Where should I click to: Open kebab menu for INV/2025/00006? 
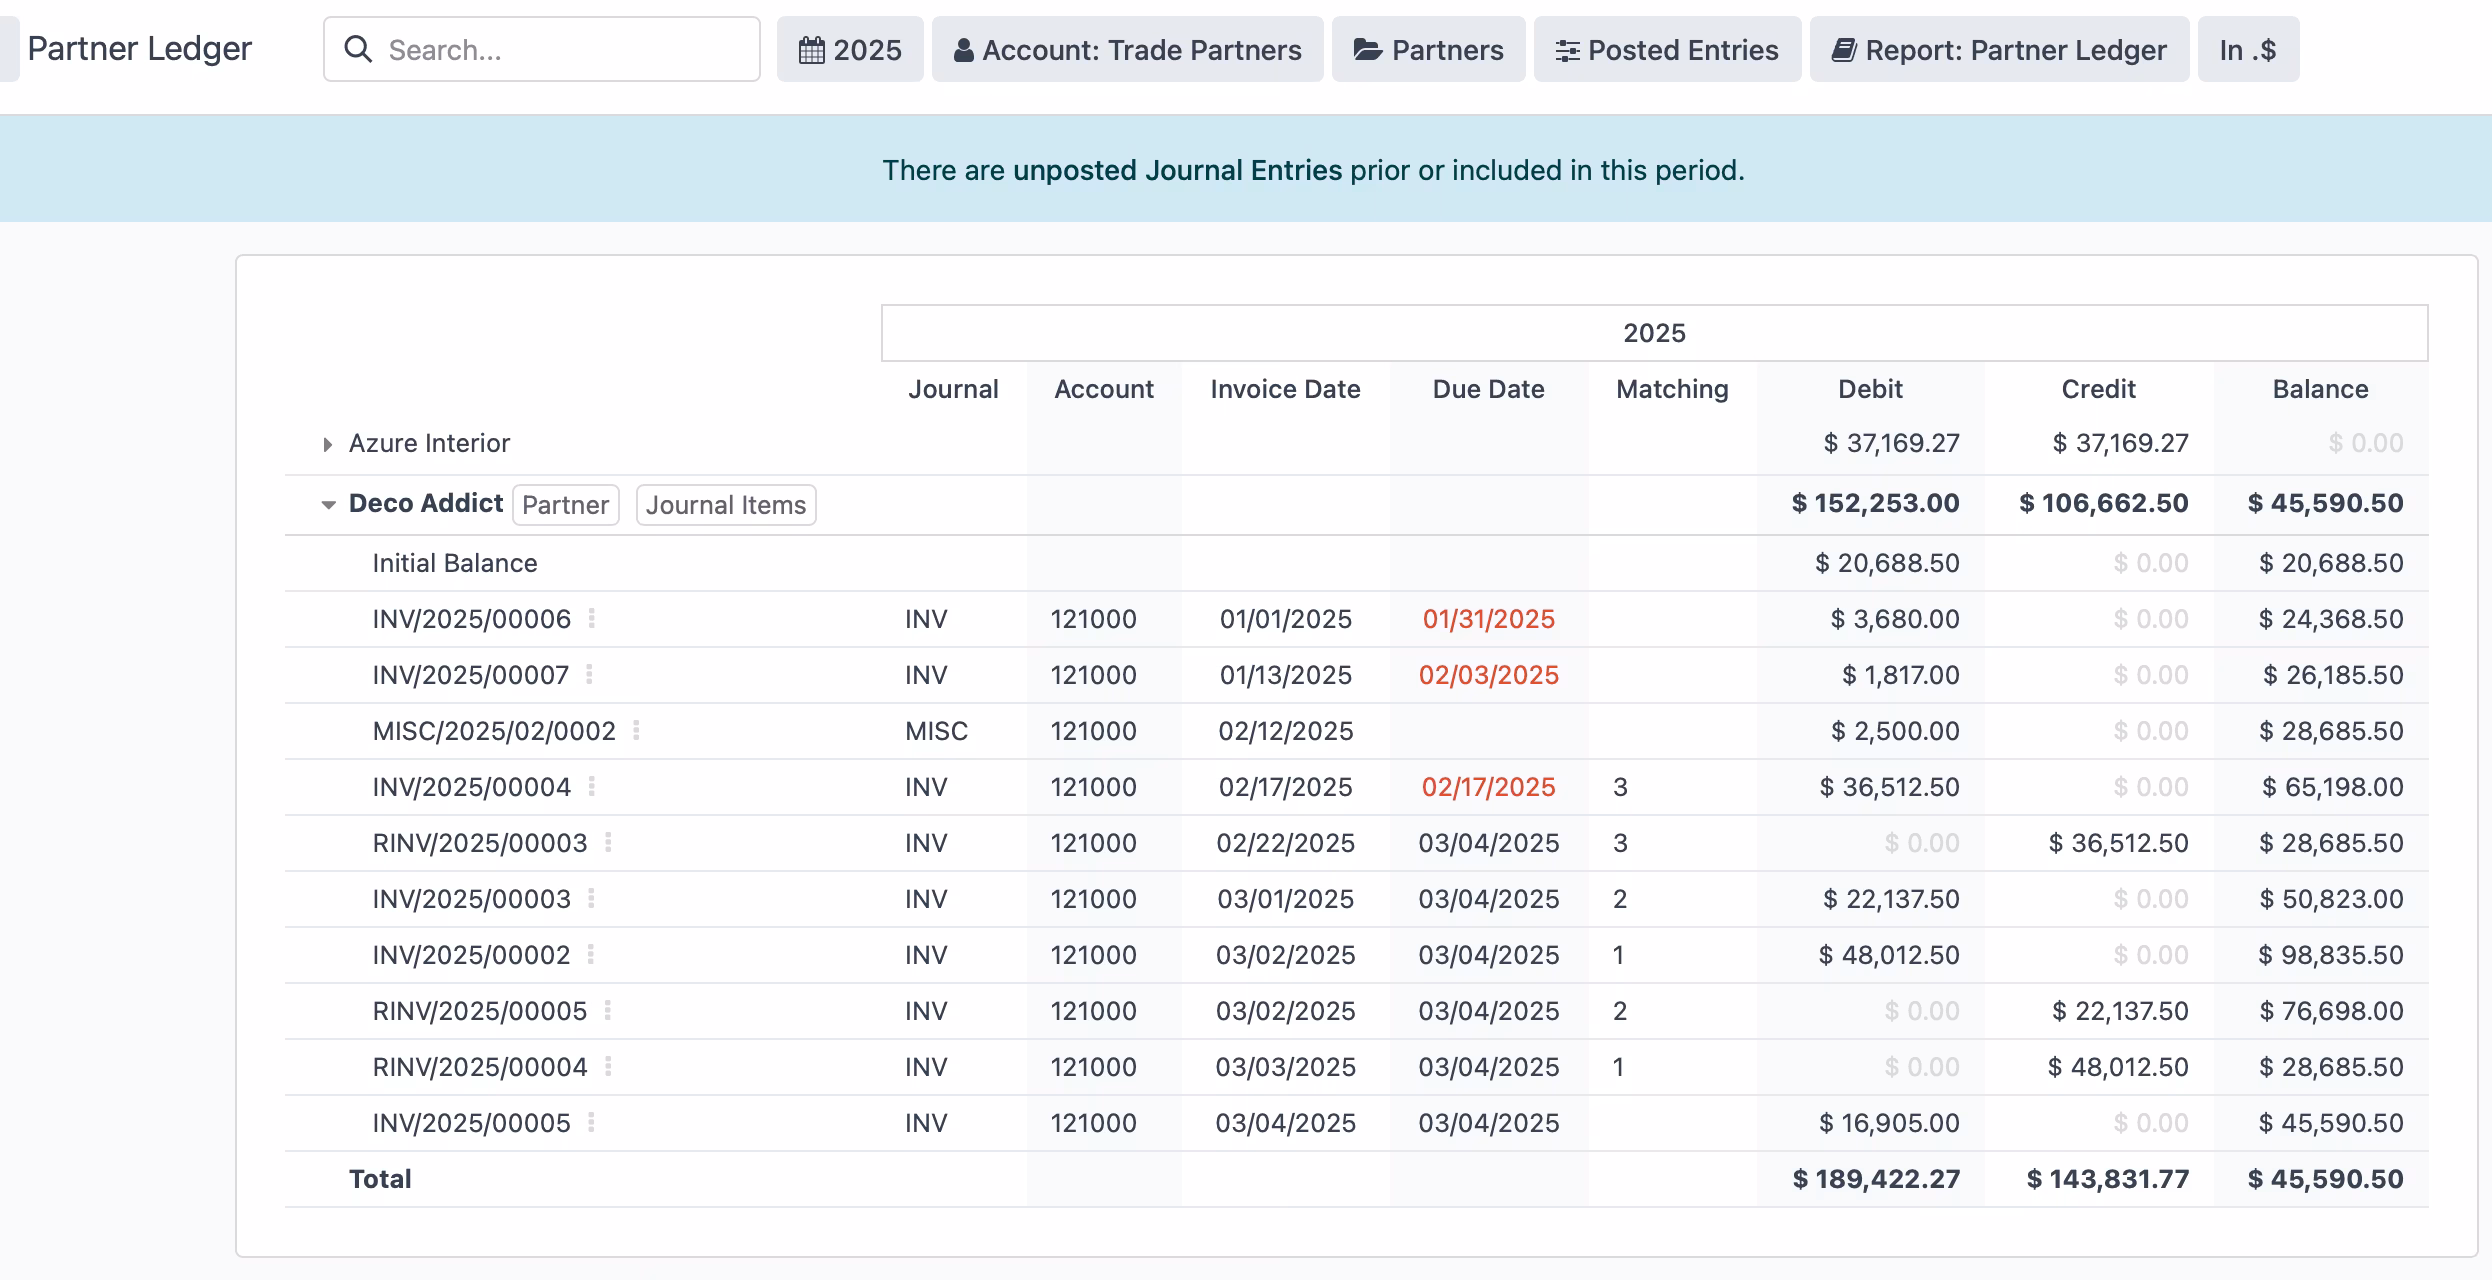[592, 618]
